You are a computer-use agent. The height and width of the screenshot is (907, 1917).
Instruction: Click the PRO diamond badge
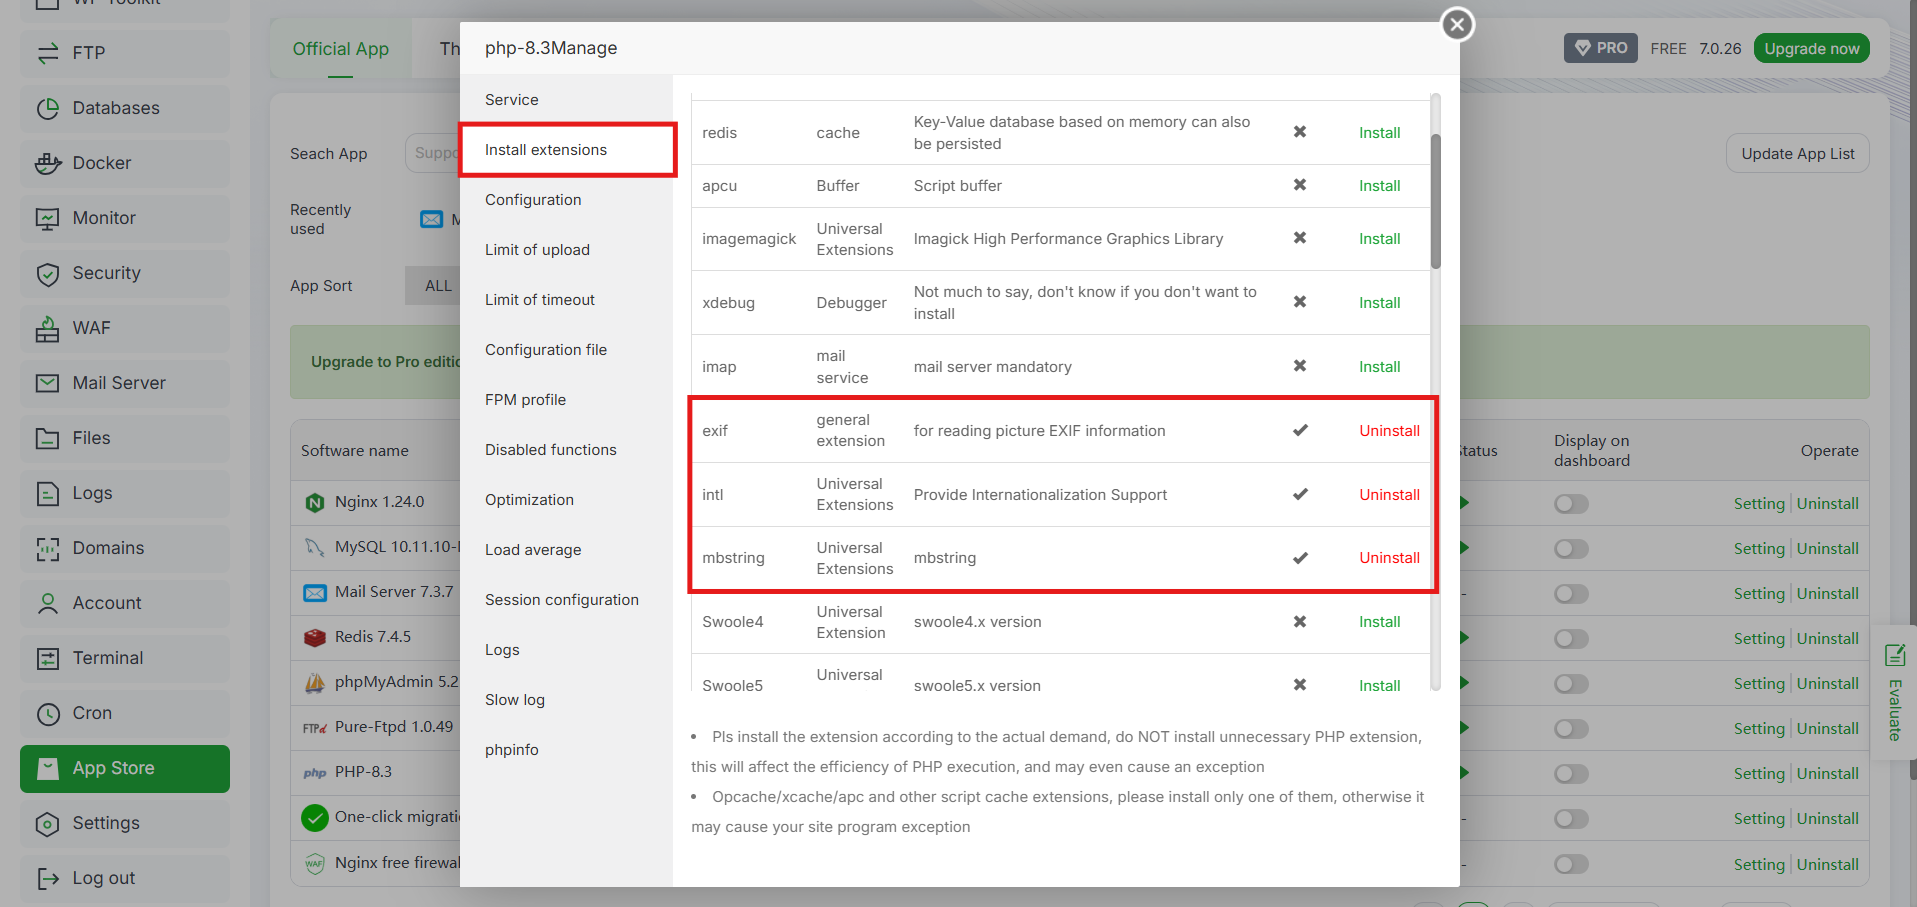click(1600, 48)
